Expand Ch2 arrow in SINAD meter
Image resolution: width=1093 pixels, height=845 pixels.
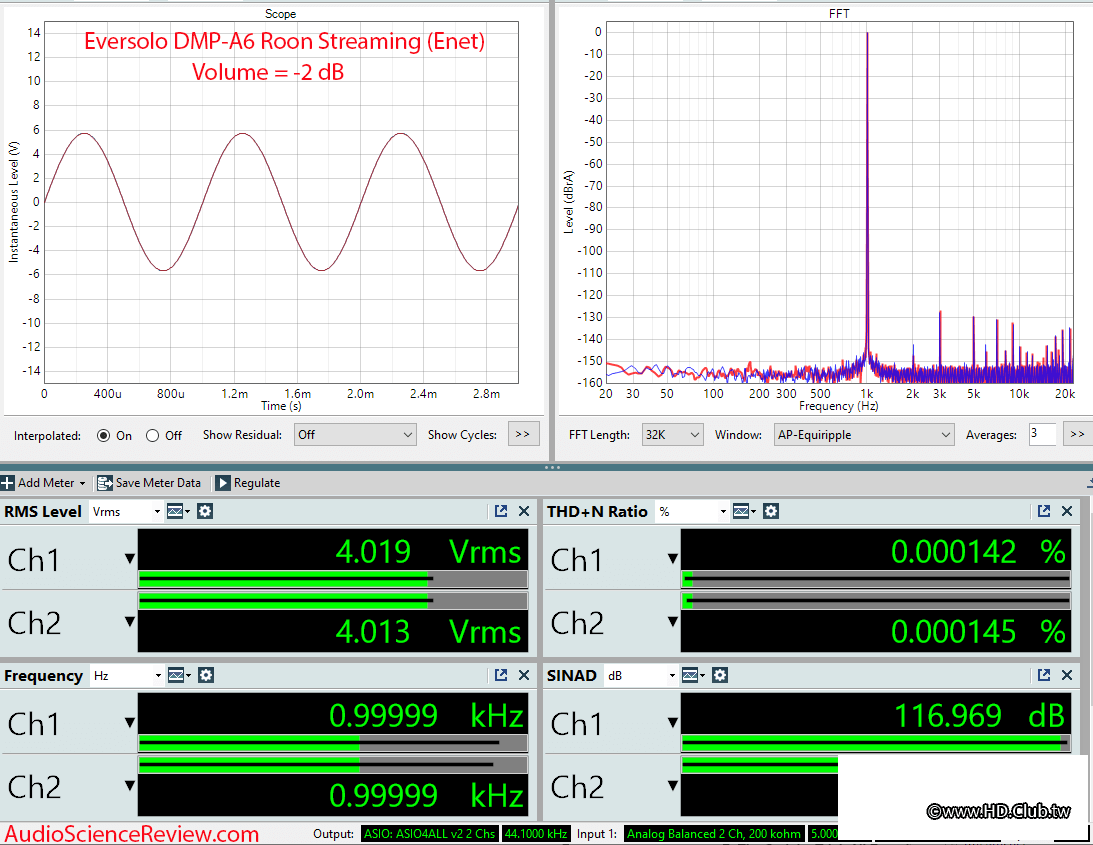pos(673,785)
